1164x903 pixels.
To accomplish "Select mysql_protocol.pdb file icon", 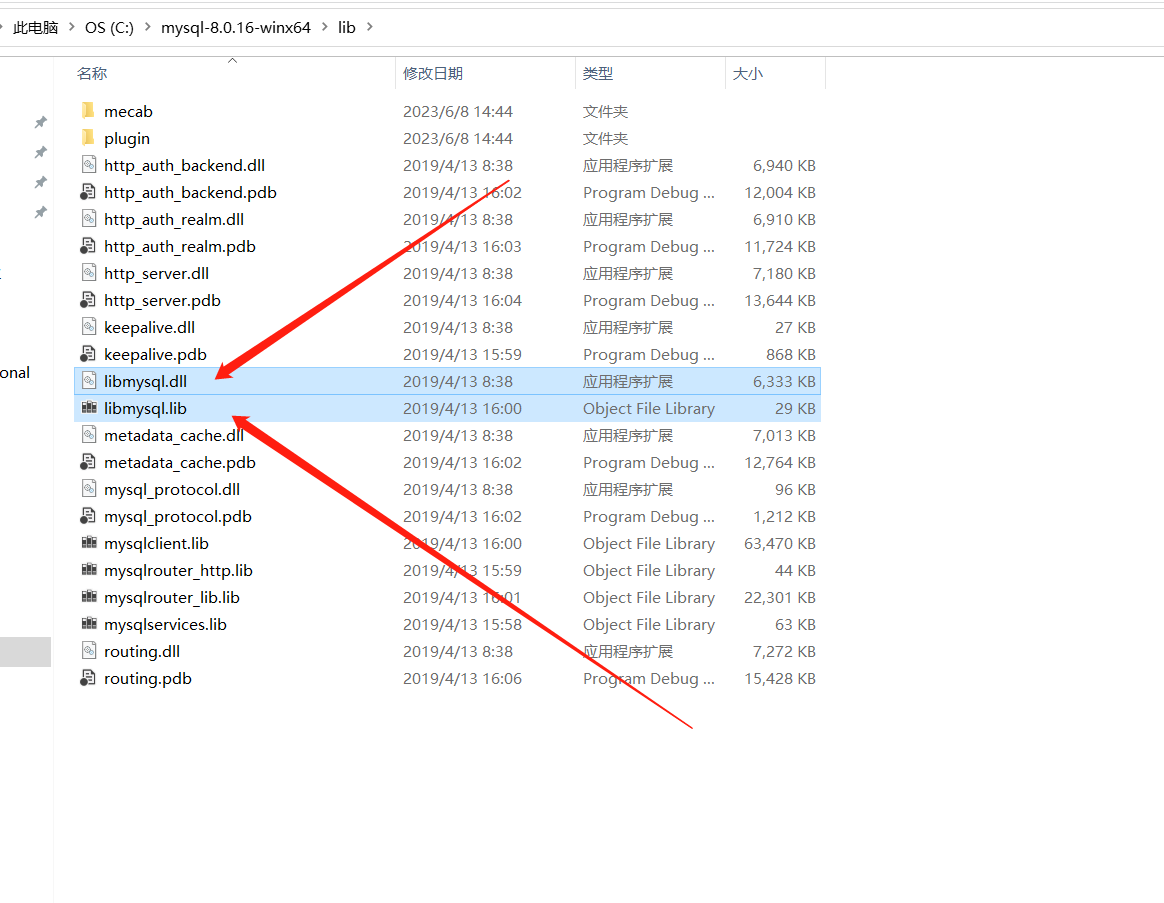I will pos(88,516).
